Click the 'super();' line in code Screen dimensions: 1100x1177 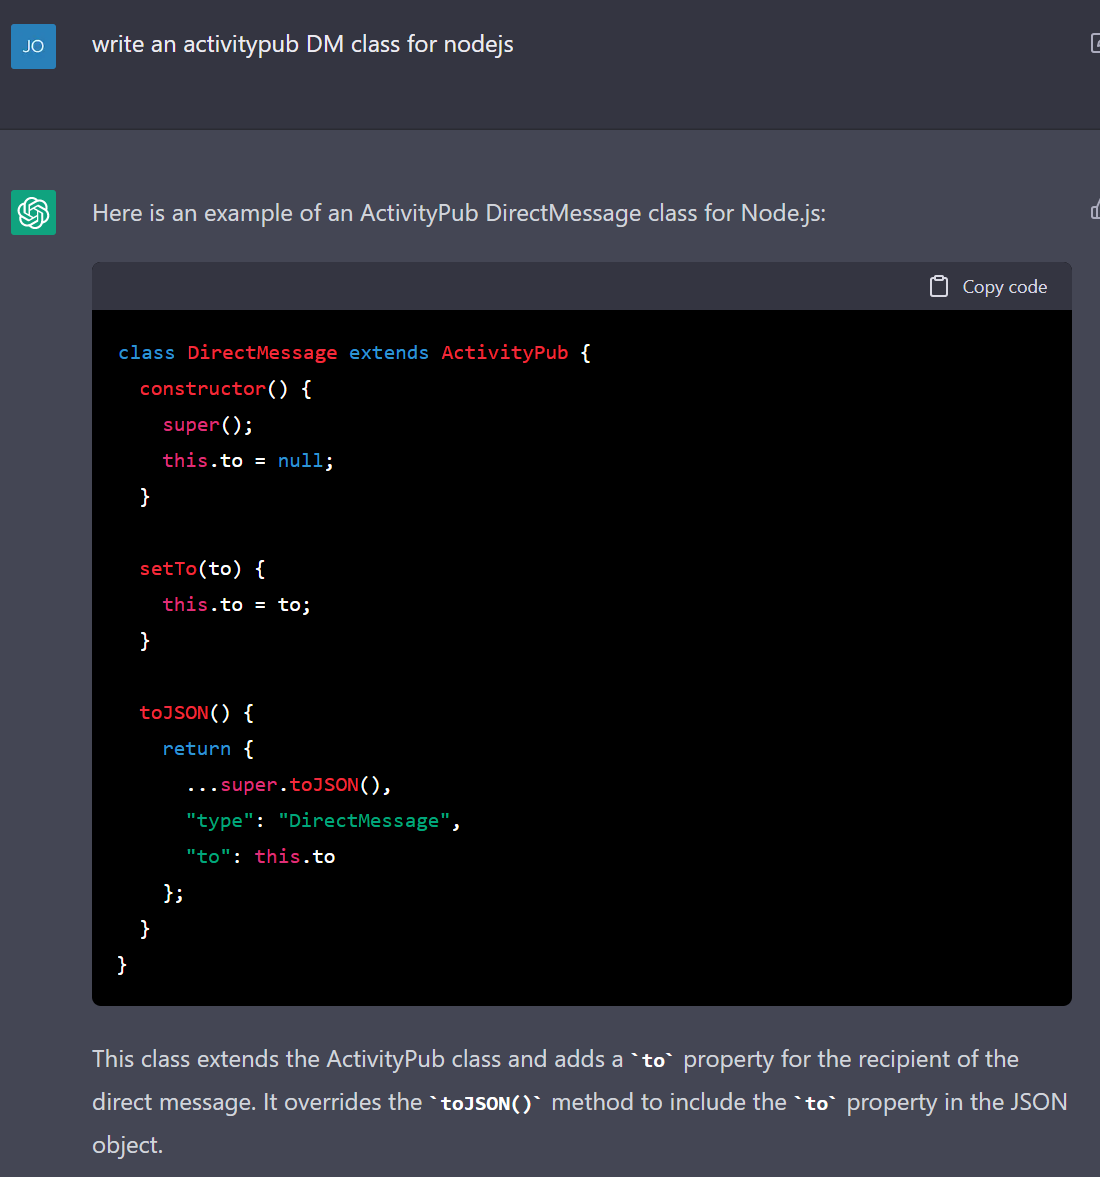coord(208,425)
